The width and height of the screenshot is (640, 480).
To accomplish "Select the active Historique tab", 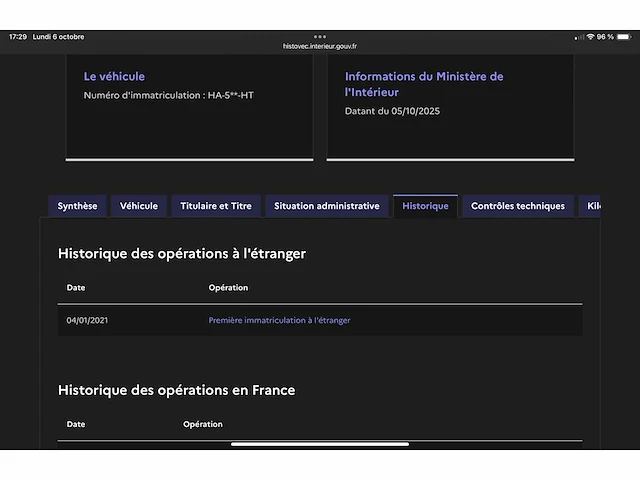I will click(x=425, y=206).
